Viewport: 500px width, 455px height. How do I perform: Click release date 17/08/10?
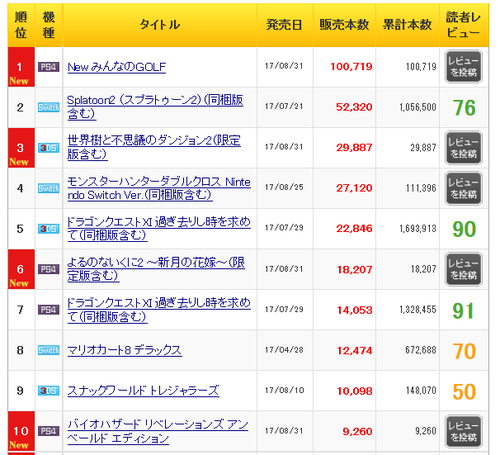click(284, 390)
